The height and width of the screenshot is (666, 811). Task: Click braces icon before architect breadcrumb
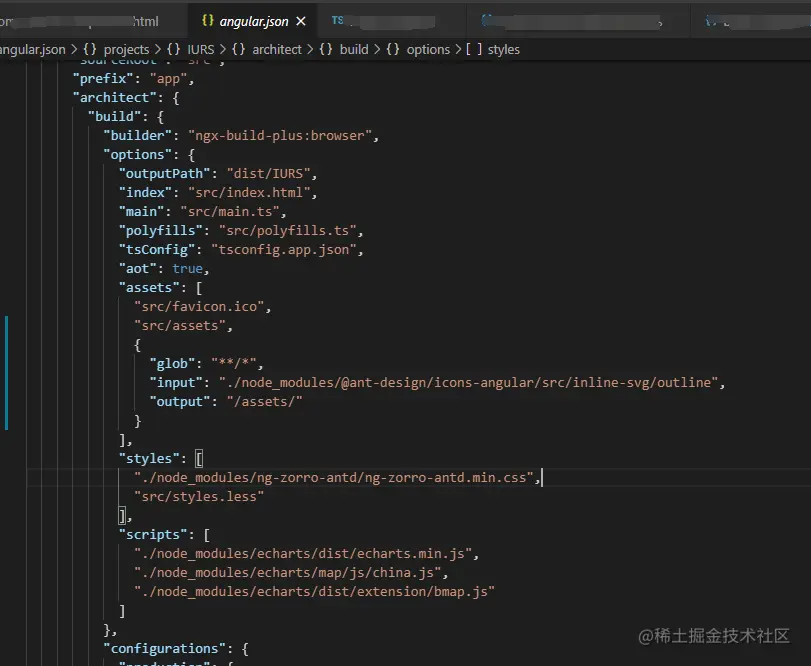[x=238, y=49]
